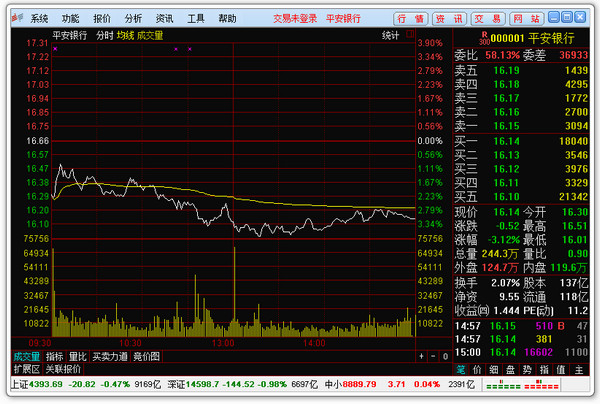Screen dimensions: 600x404
Task: Click the R 300 marker beside stock code
Action: (484, 38)
